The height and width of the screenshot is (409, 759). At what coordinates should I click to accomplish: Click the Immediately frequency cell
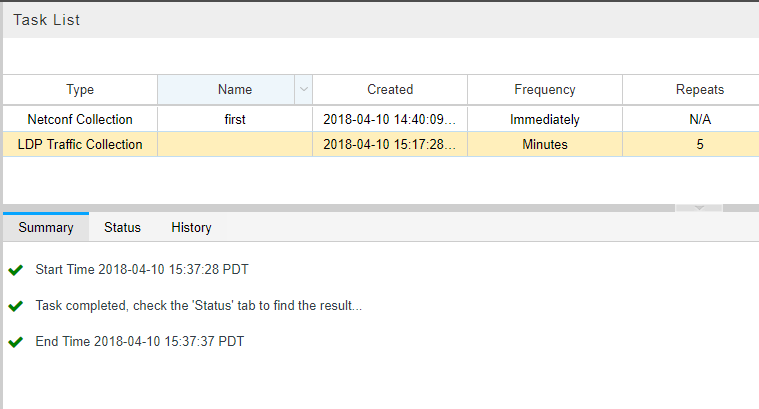545,119
